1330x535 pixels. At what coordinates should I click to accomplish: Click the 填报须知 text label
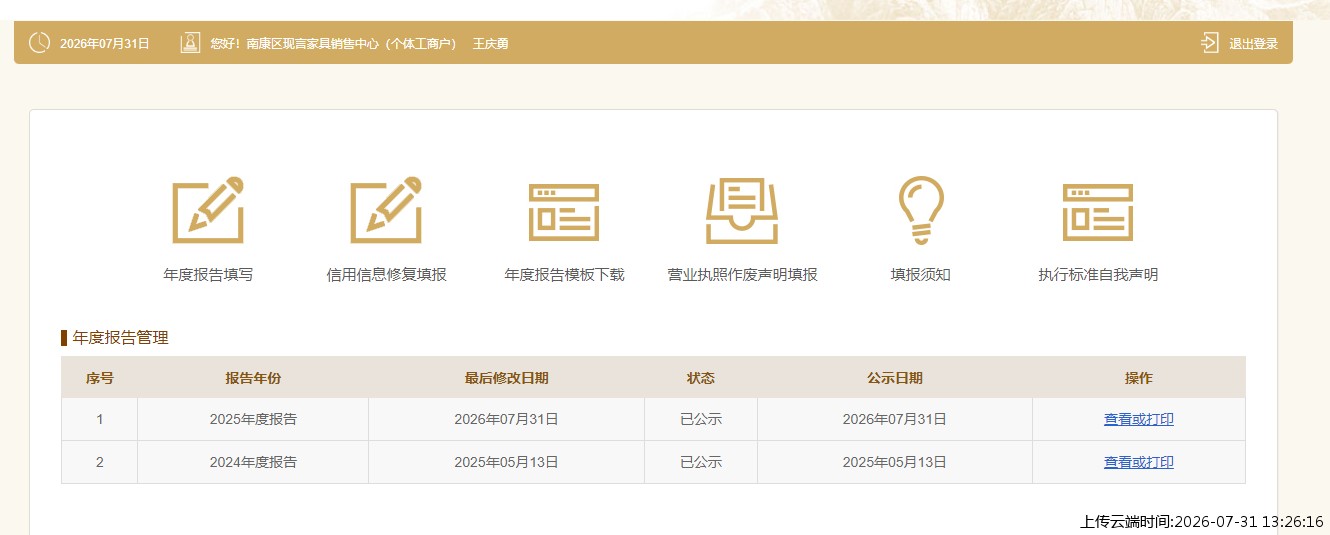920,275
